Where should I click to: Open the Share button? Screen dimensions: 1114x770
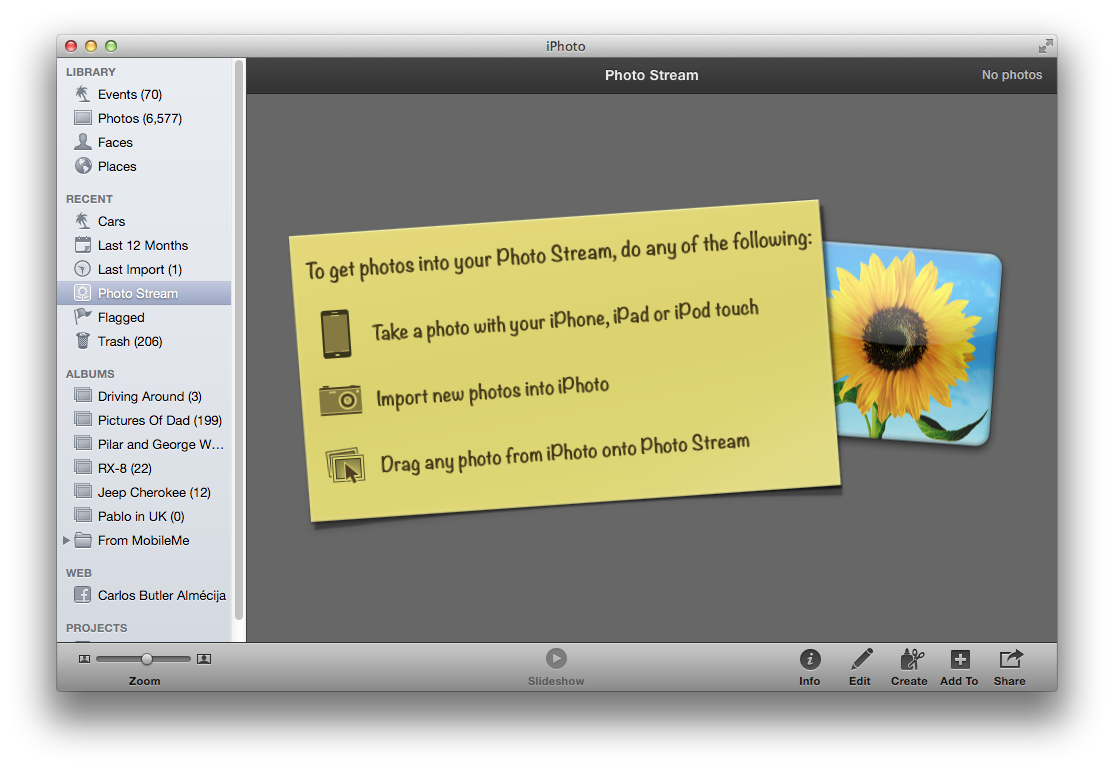point(1010,668)
